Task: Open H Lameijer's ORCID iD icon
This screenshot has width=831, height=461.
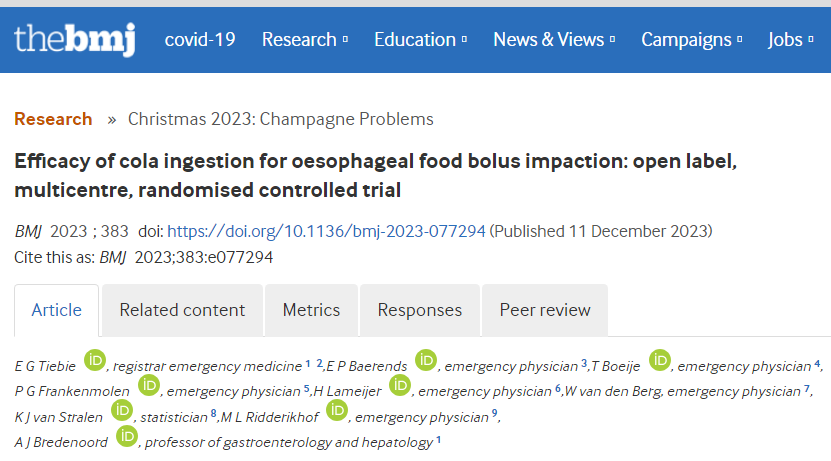Action: 400,385
